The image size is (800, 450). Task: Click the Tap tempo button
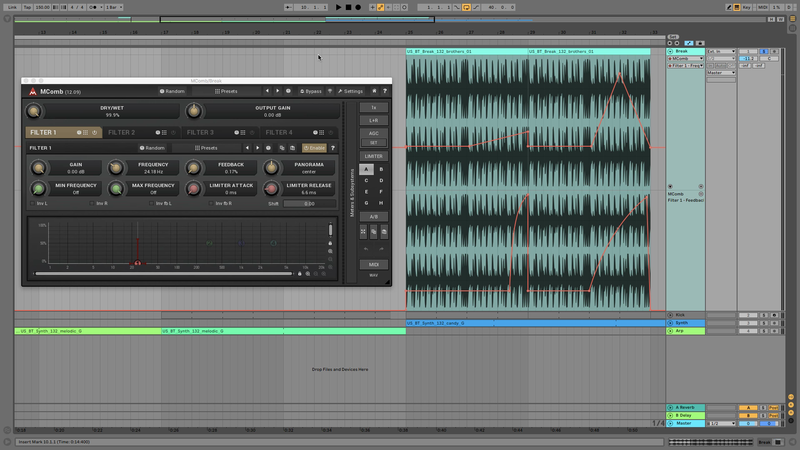click(x=27, y=7)
